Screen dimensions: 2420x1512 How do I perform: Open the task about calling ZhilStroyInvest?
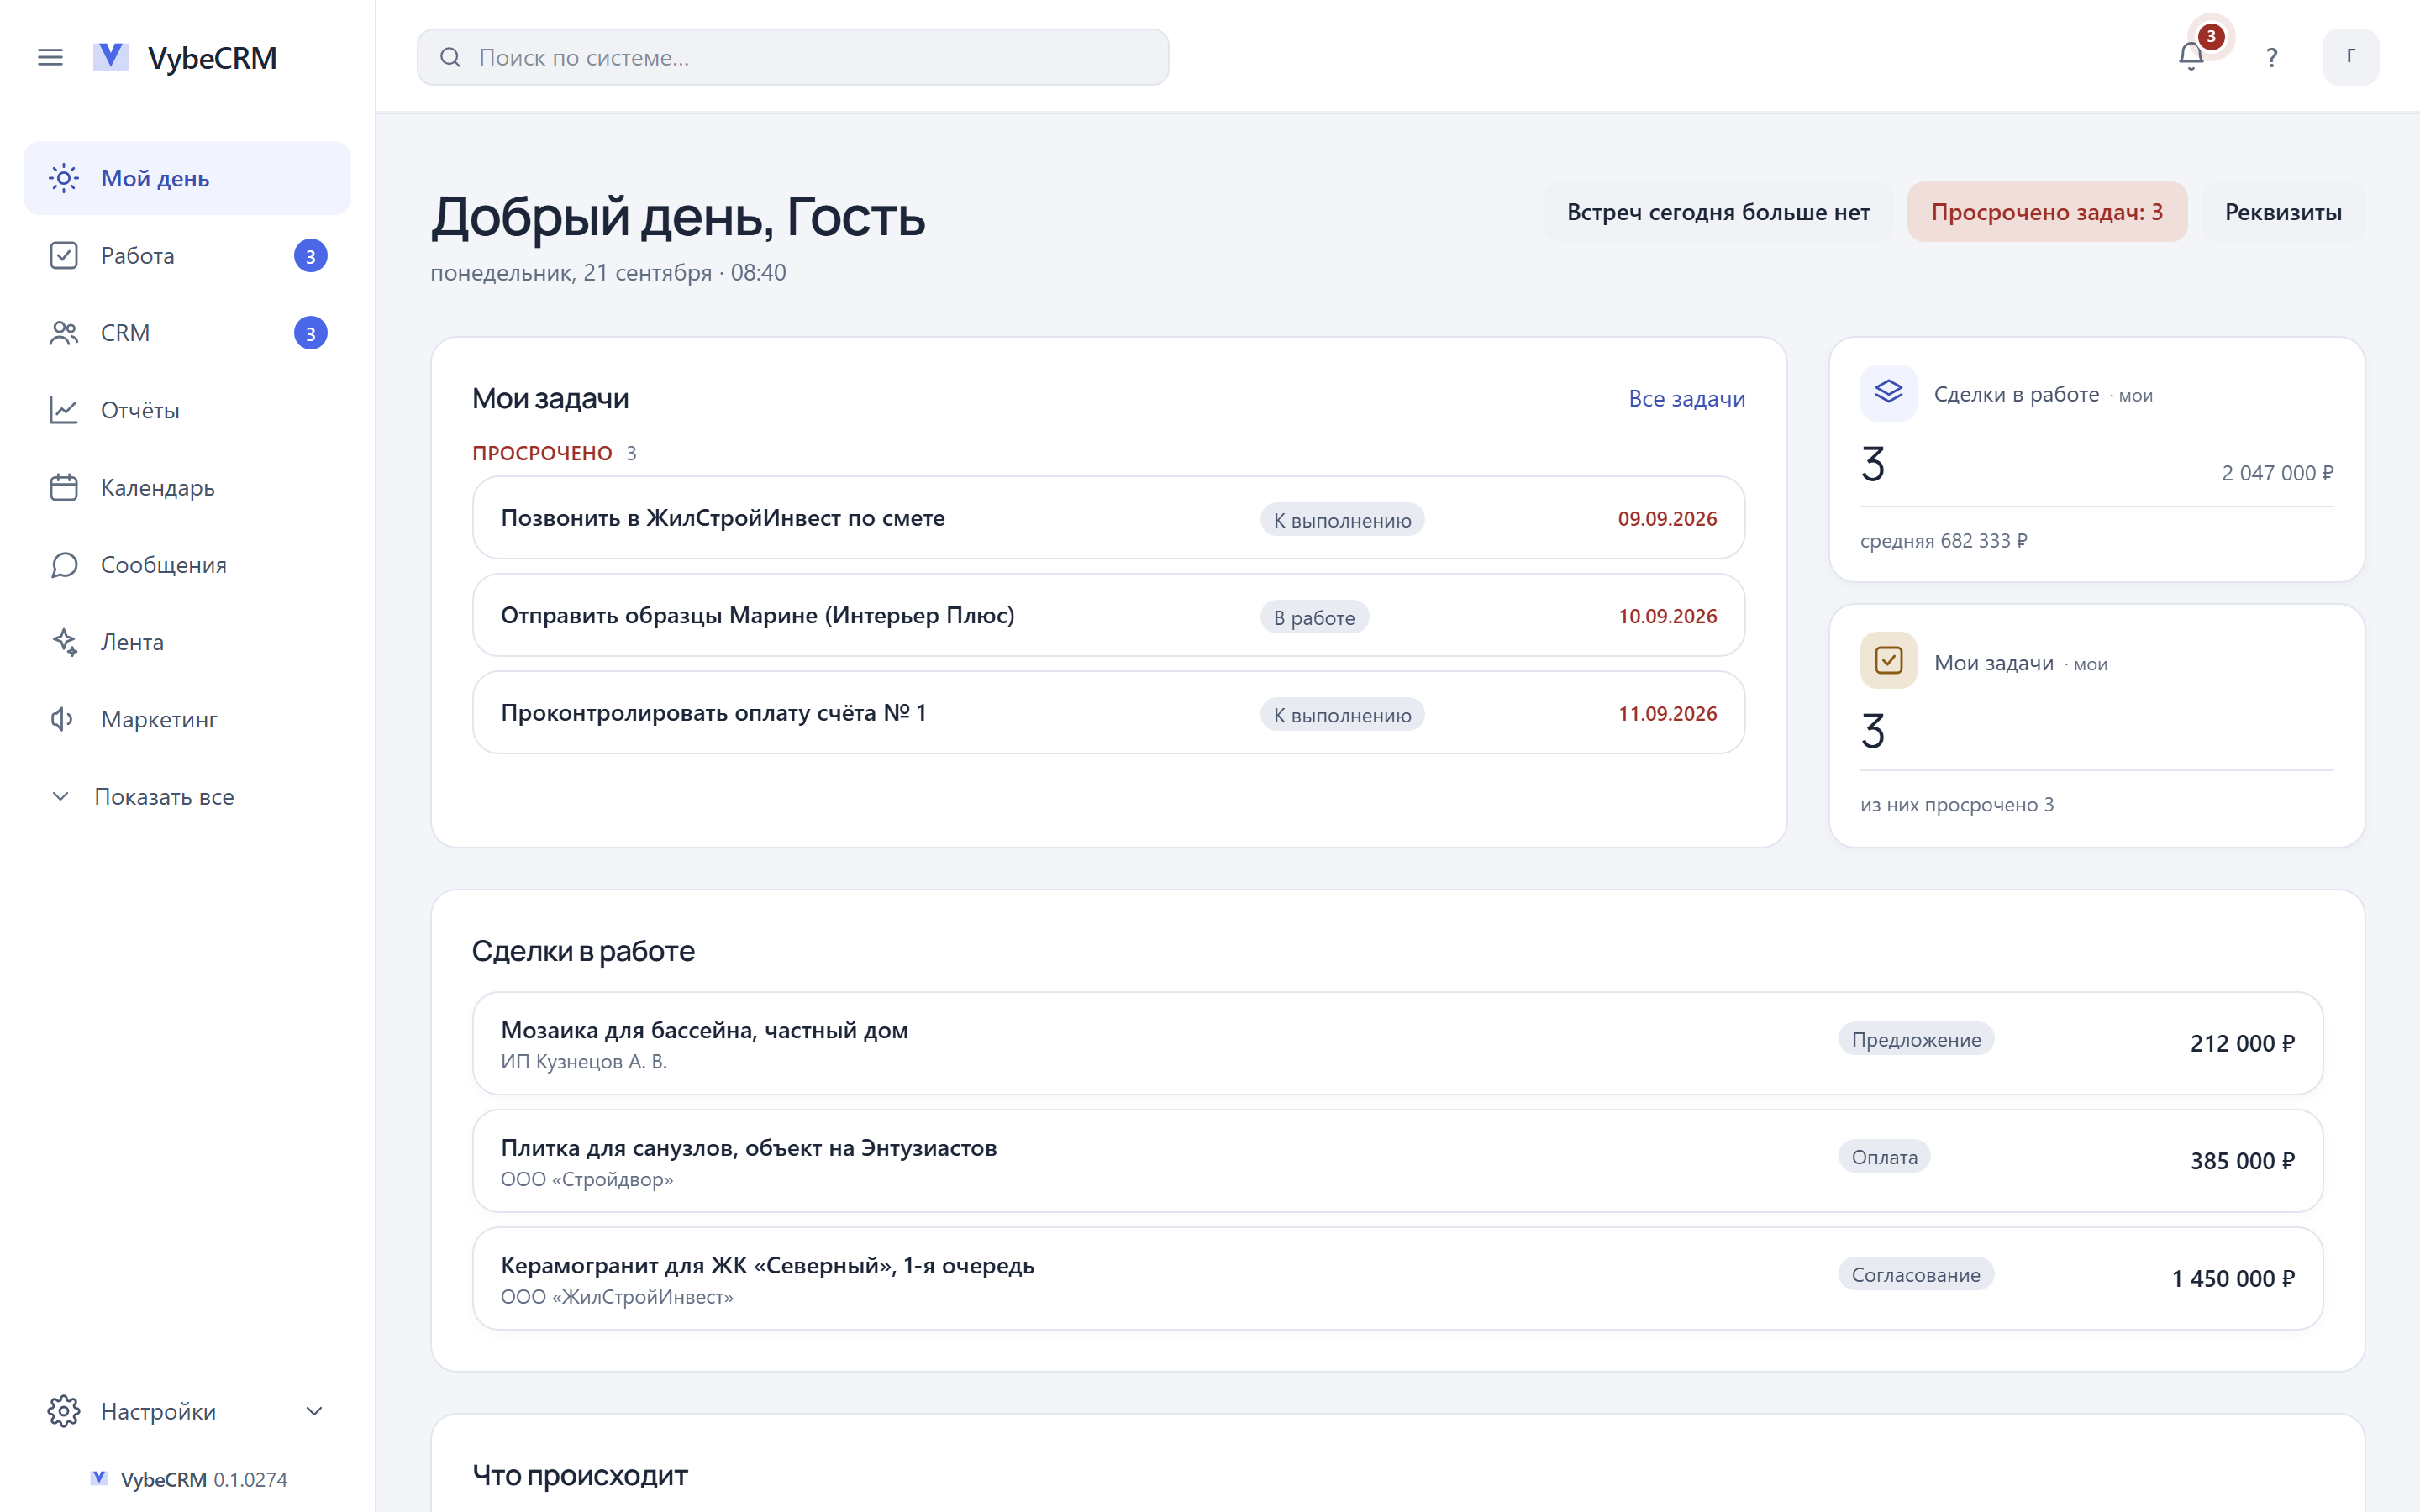point(1108,518)
